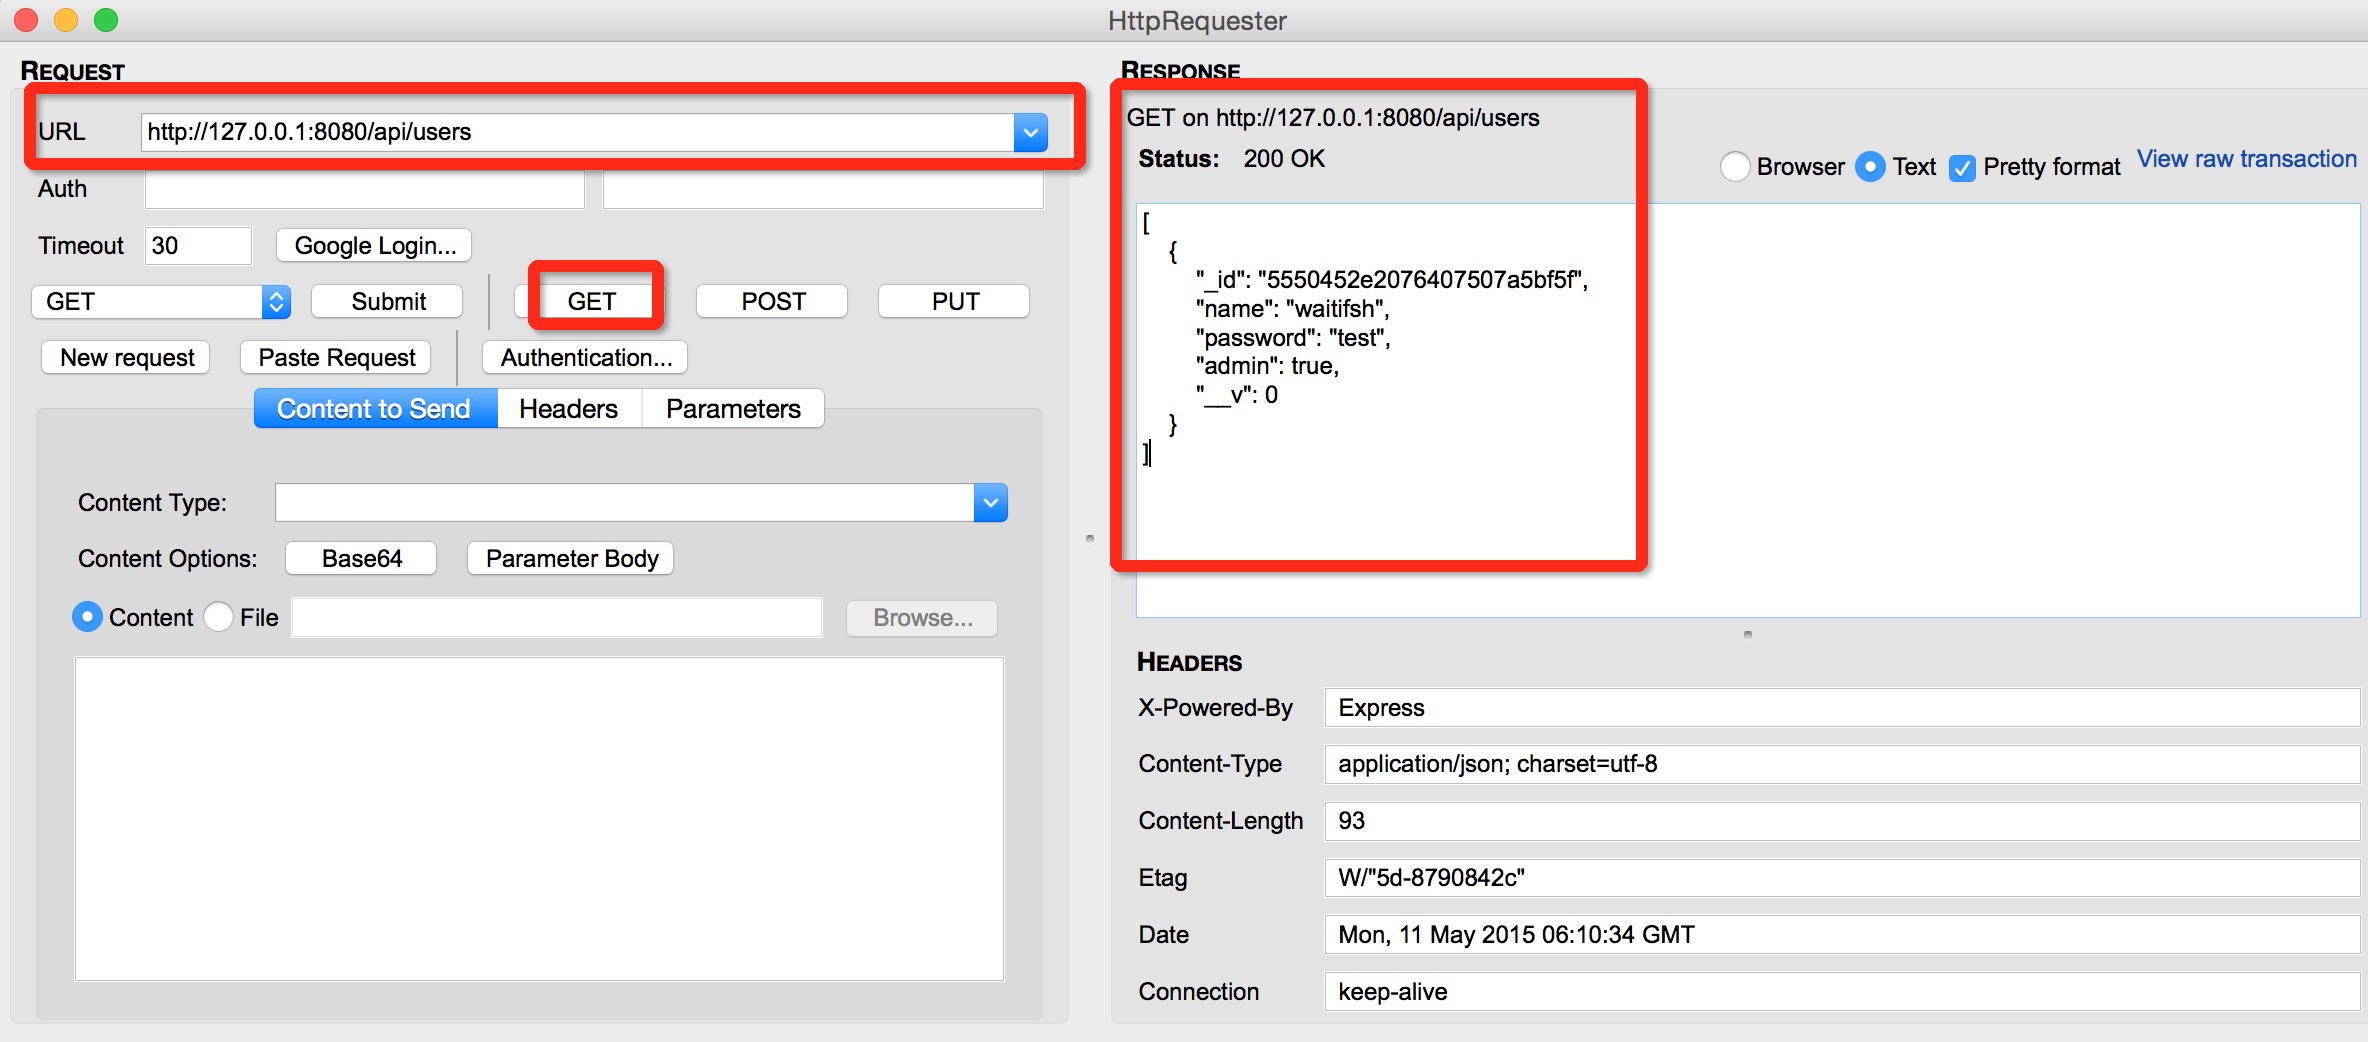The image size is (2368, 1042).
Task: Click the "password": "test" response line
Action: point(1293,338)
